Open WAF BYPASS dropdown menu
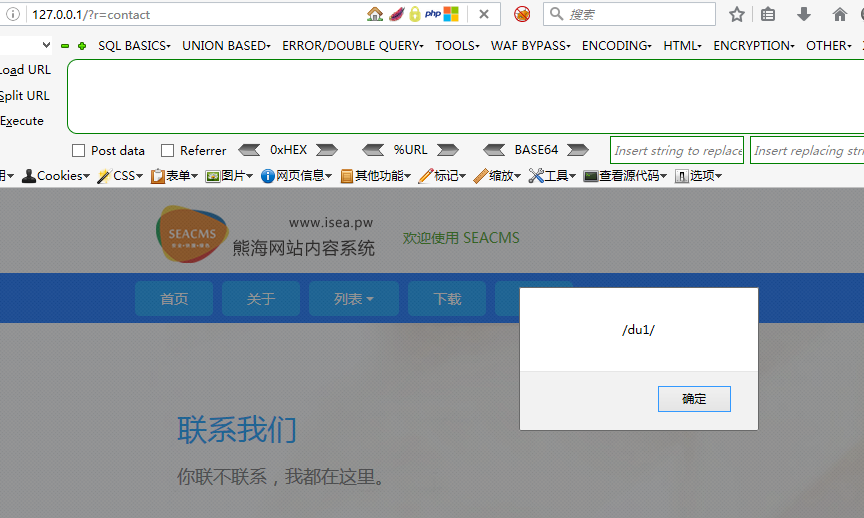The height and width of the screenshot is (518, 864). (x=531, y=46)
